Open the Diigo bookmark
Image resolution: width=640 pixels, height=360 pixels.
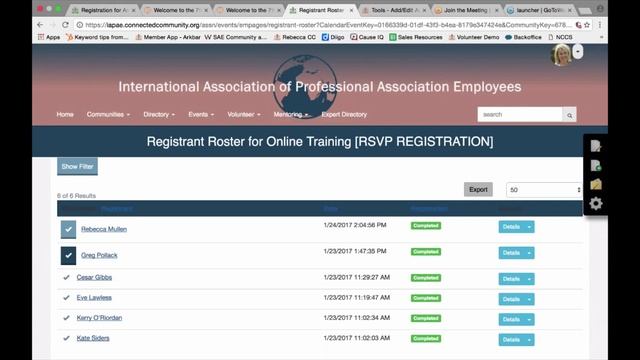point(333,37)
